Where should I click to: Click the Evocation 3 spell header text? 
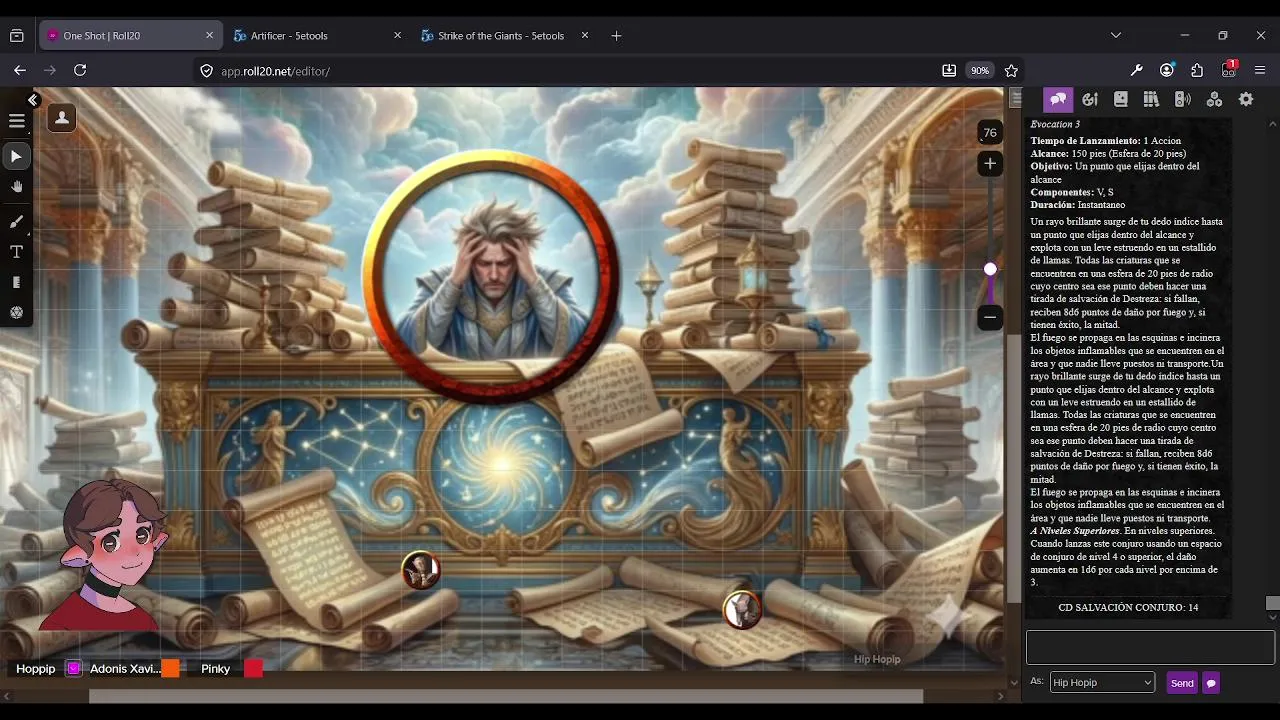1055,124
